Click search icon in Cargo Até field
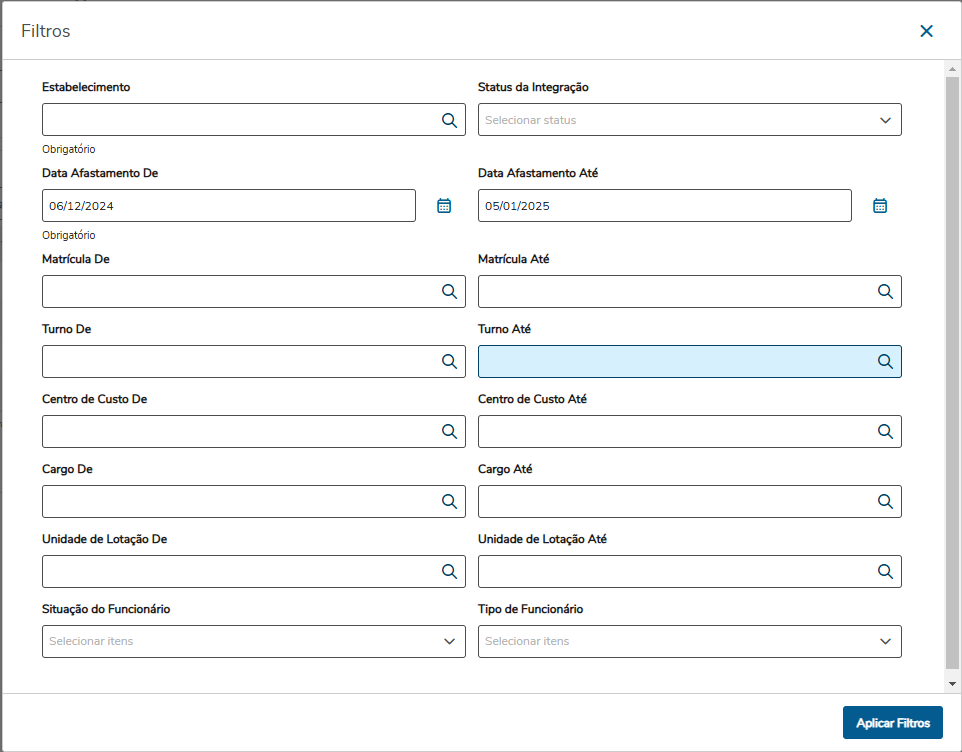Viewport: 962px width, 752px height. pyautogui.click(x=885, y=502)
